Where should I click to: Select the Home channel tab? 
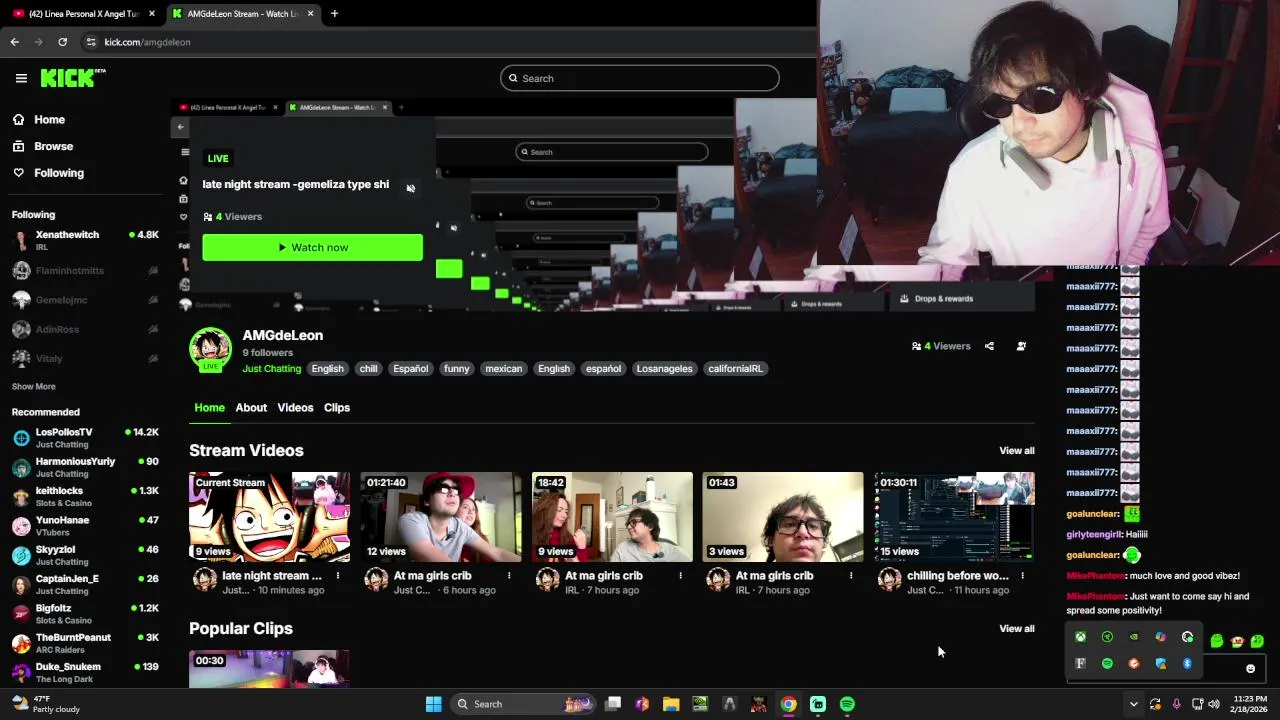[209, 407]
